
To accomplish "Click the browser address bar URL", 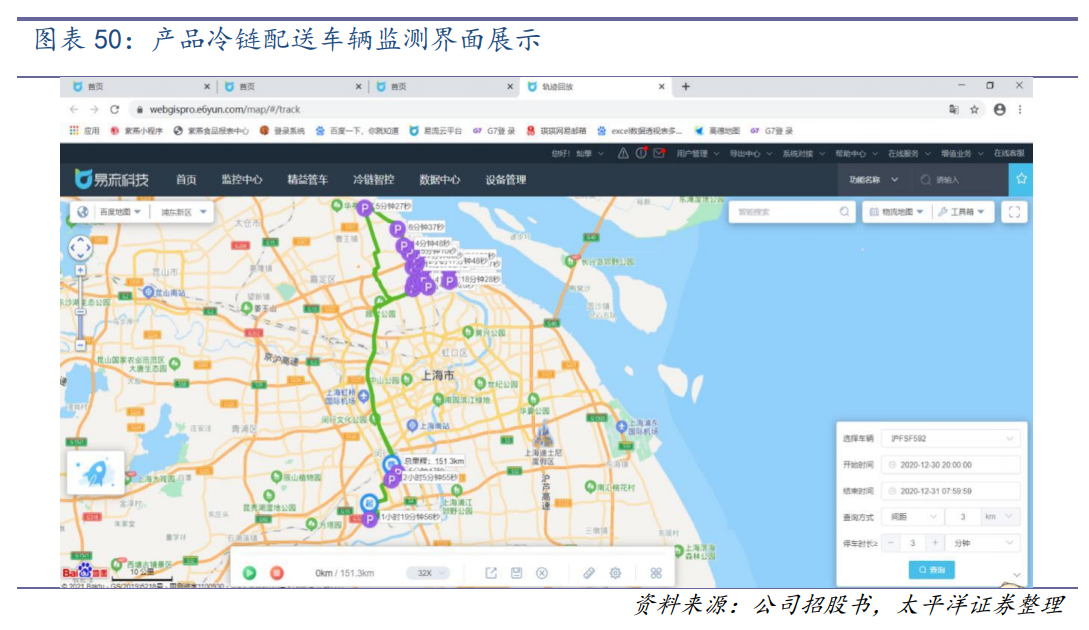I will click(x=225, y=110).
